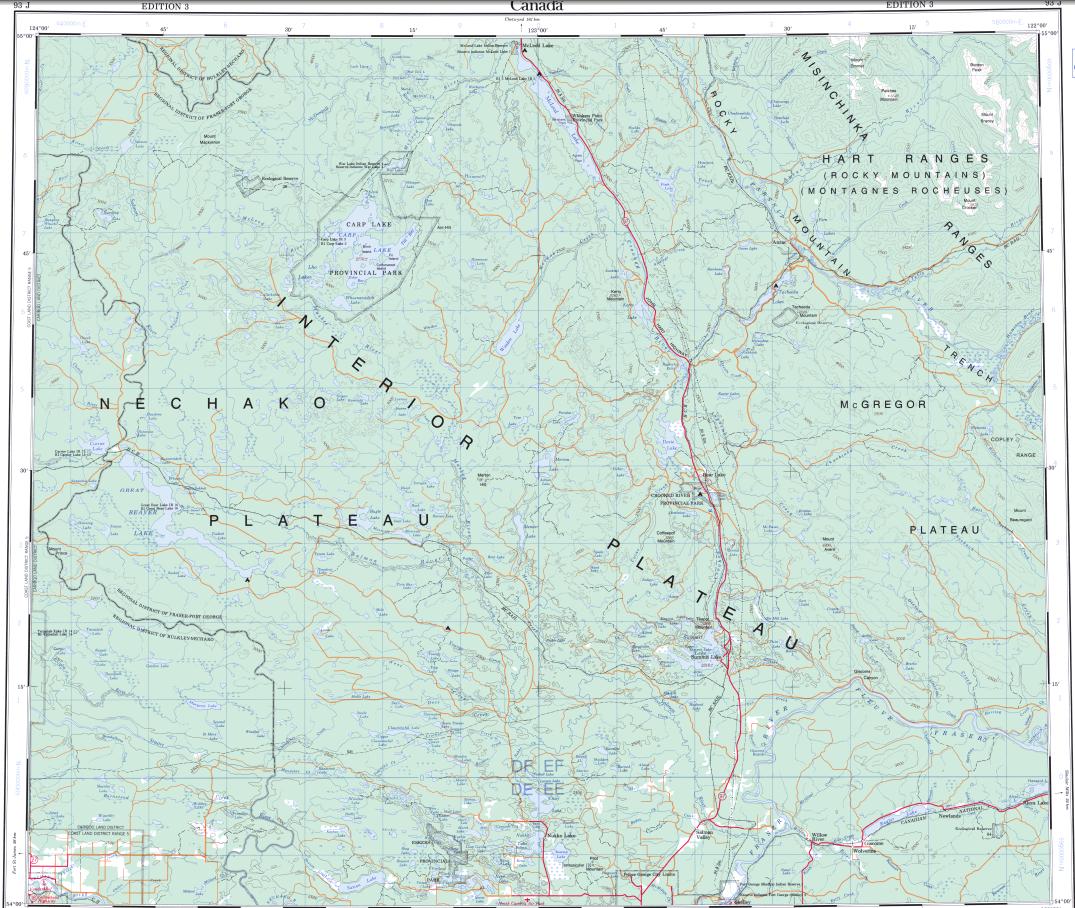This screenshot has height=908, width=1075.
Task: Select the Canada title heading
Action: [x=537, y=5]
